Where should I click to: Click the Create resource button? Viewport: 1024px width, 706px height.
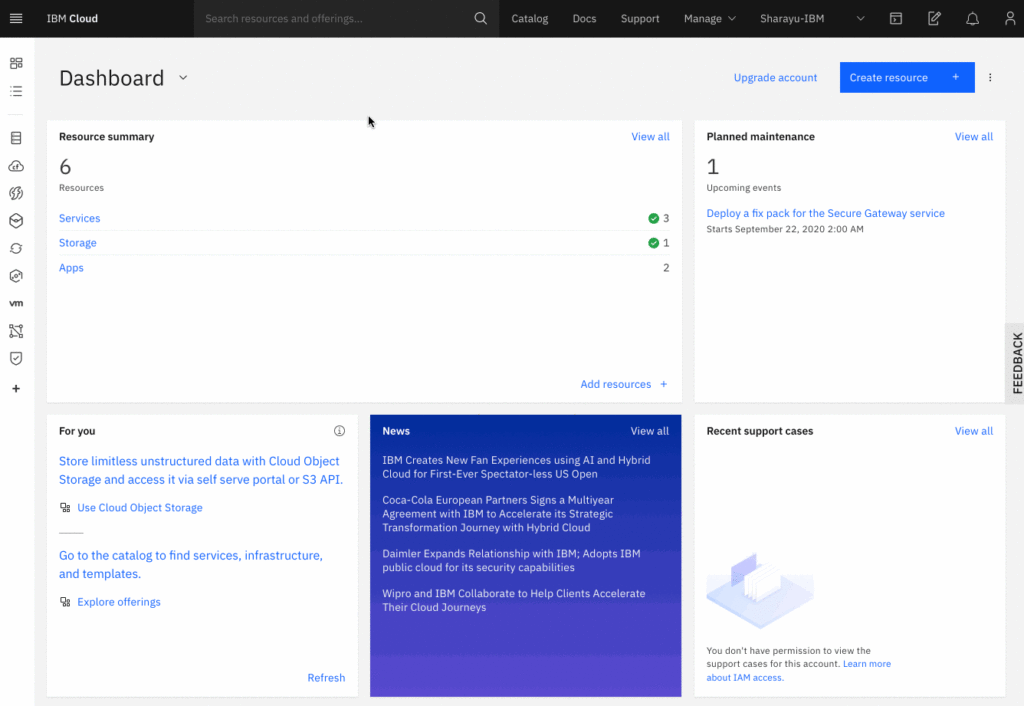click(x=907, y=77)
